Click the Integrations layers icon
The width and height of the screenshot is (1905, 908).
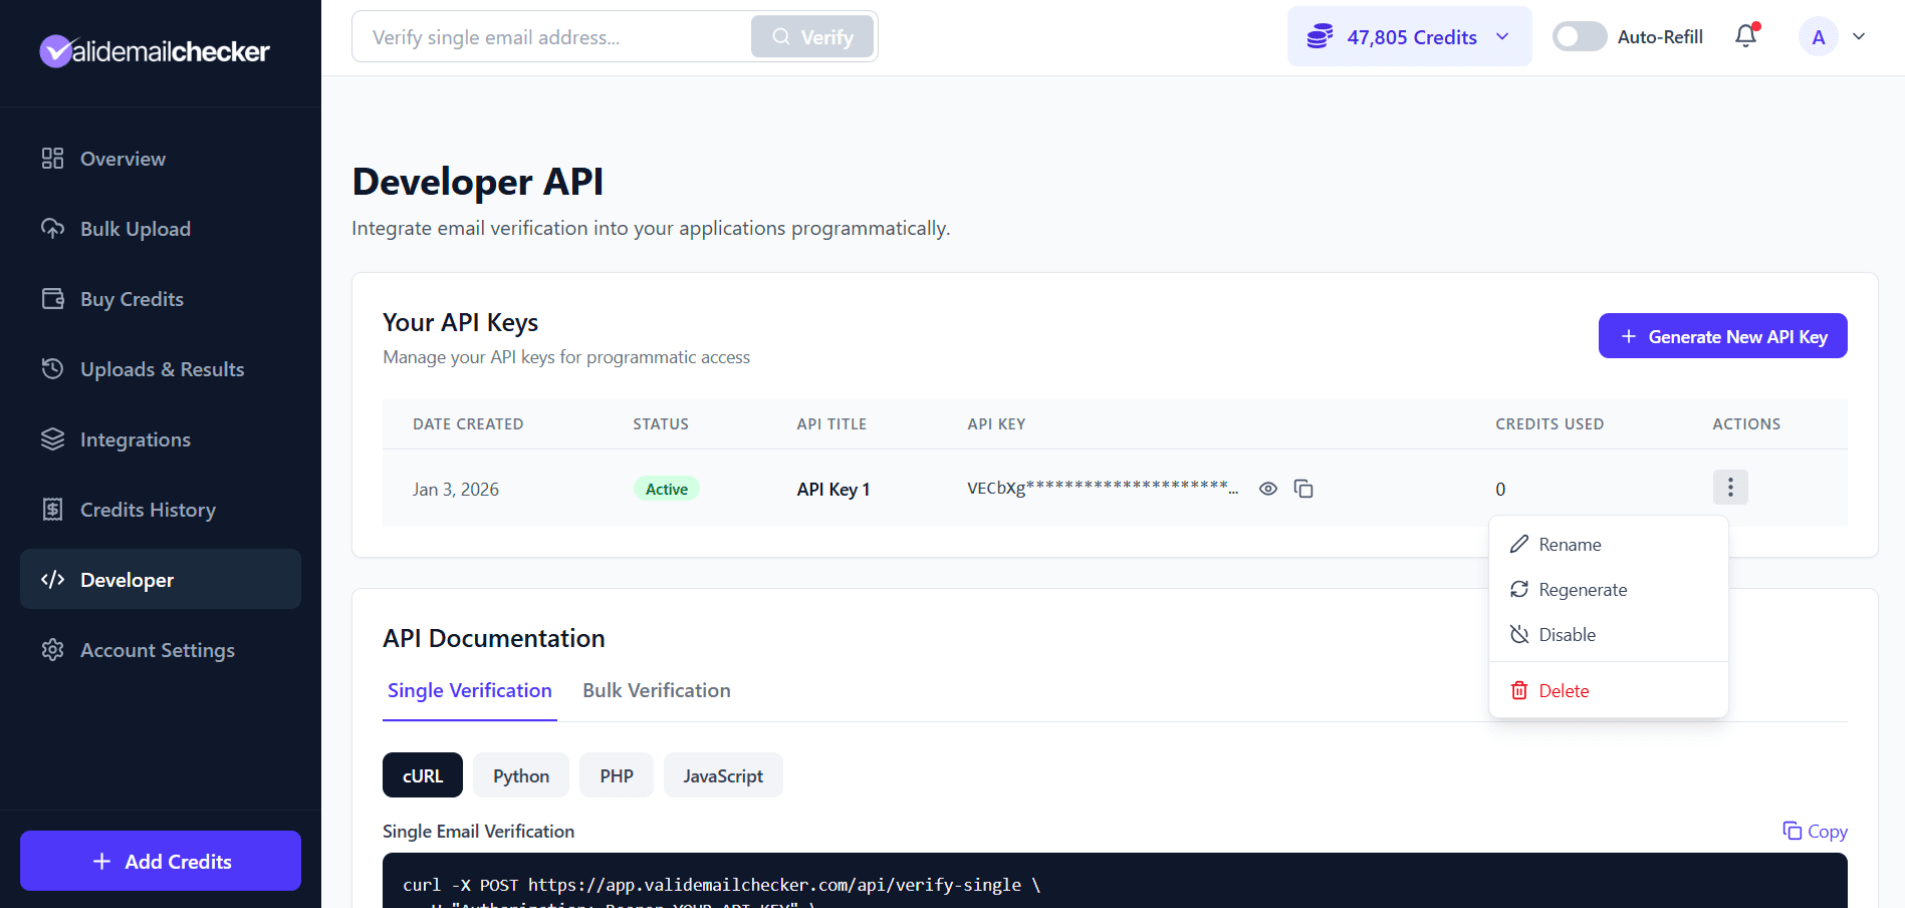(x=53, y=439)
